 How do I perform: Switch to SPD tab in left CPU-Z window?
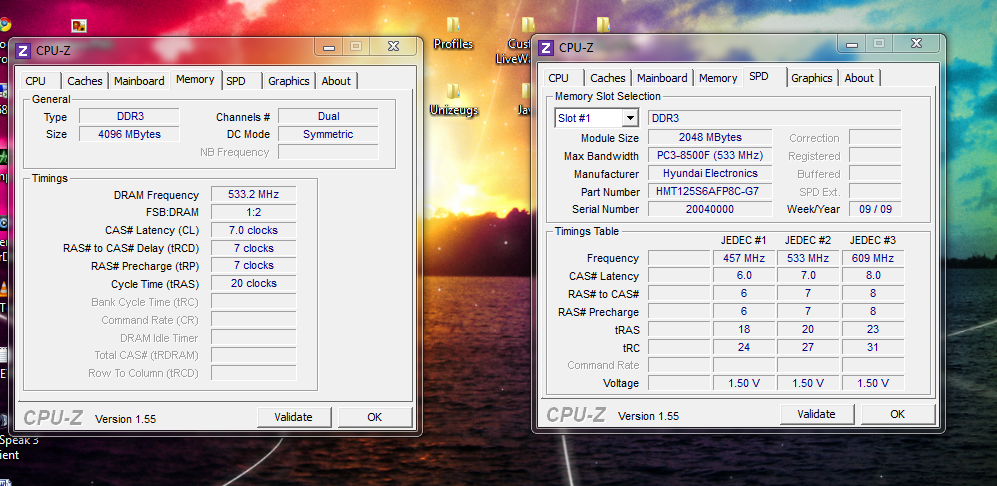coord(236,81)
